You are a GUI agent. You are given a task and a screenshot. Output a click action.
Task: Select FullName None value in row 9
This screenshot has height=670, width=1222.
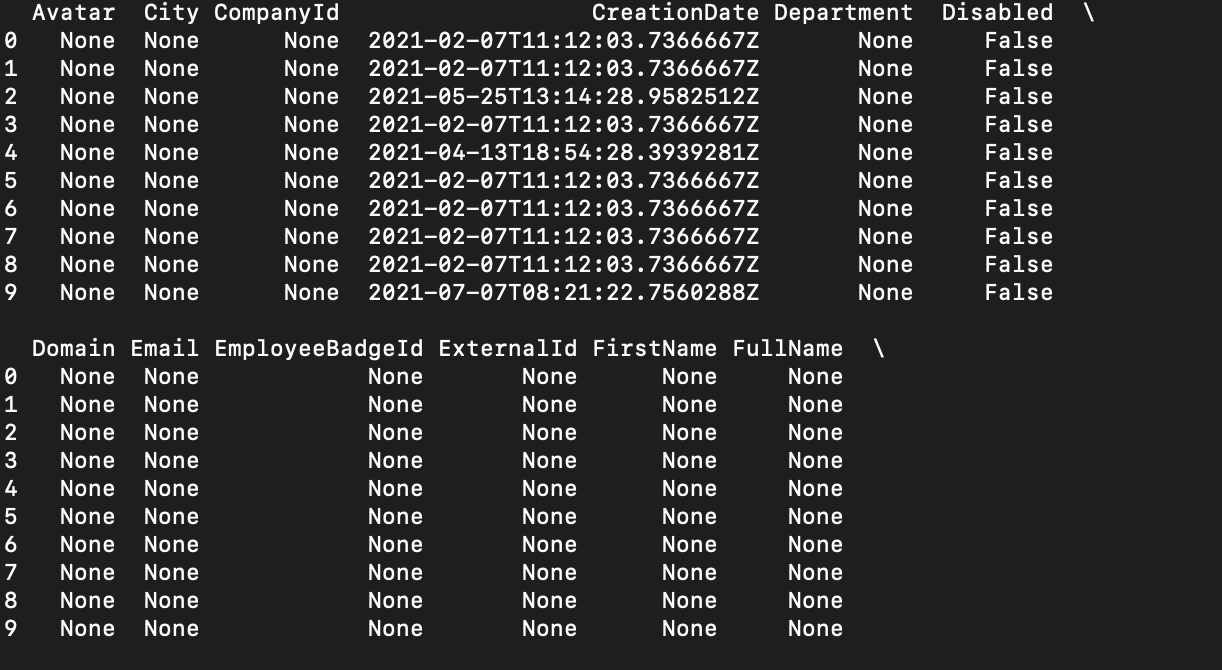(x=815, y=629)
